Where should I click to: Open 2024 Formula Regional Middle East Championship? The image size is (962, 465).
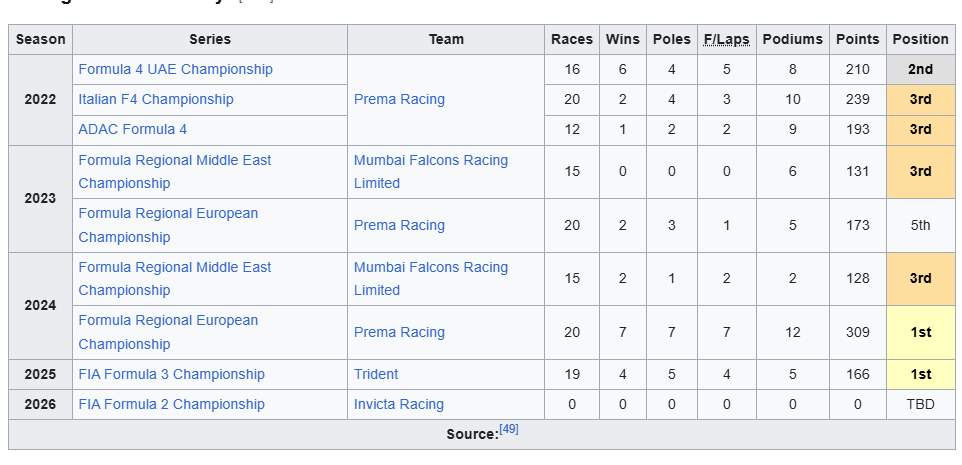pos(174,267)
